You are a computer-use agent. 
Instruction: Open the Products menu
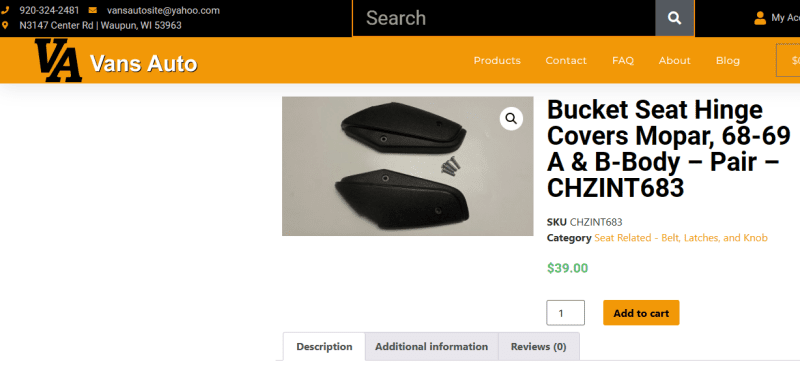pos(497,61)
